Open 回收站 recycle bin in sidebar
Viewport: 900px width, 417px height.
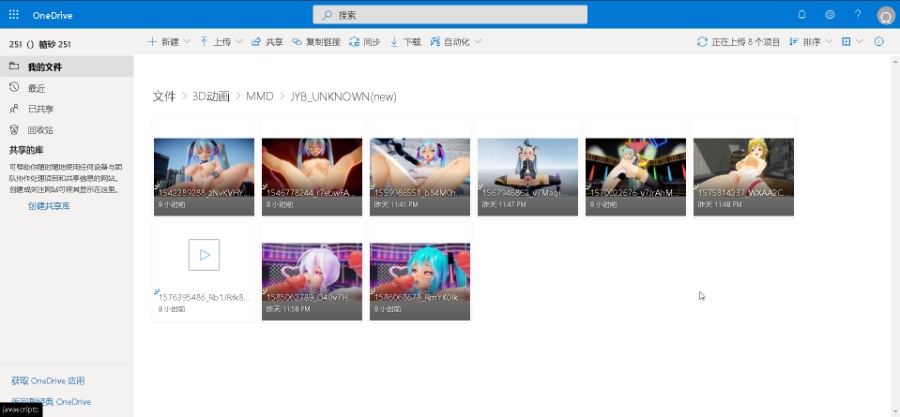click(67, 130)
